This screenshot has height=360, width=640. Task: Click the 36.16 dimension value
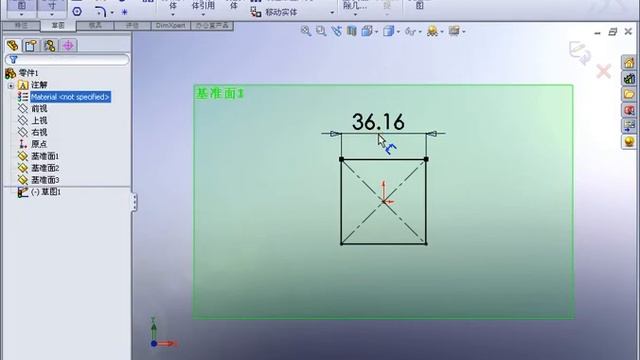pos(378,122)
